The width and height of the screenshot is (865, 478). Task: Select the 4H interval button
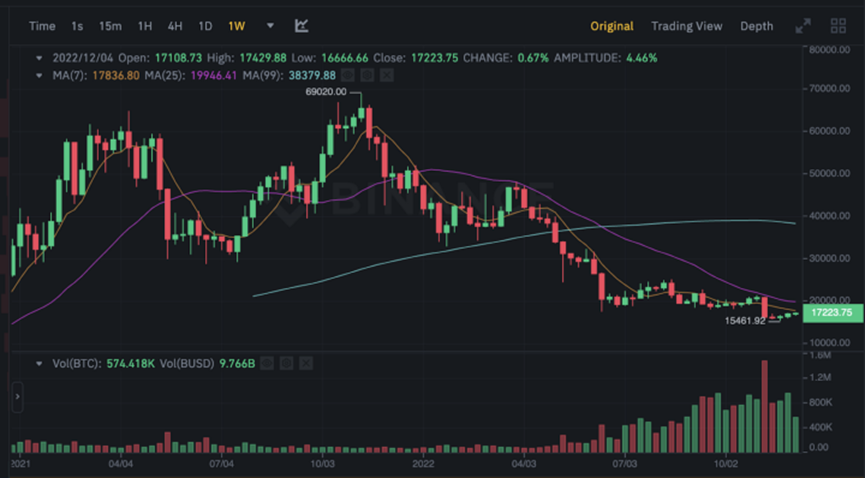pos(175,26)
